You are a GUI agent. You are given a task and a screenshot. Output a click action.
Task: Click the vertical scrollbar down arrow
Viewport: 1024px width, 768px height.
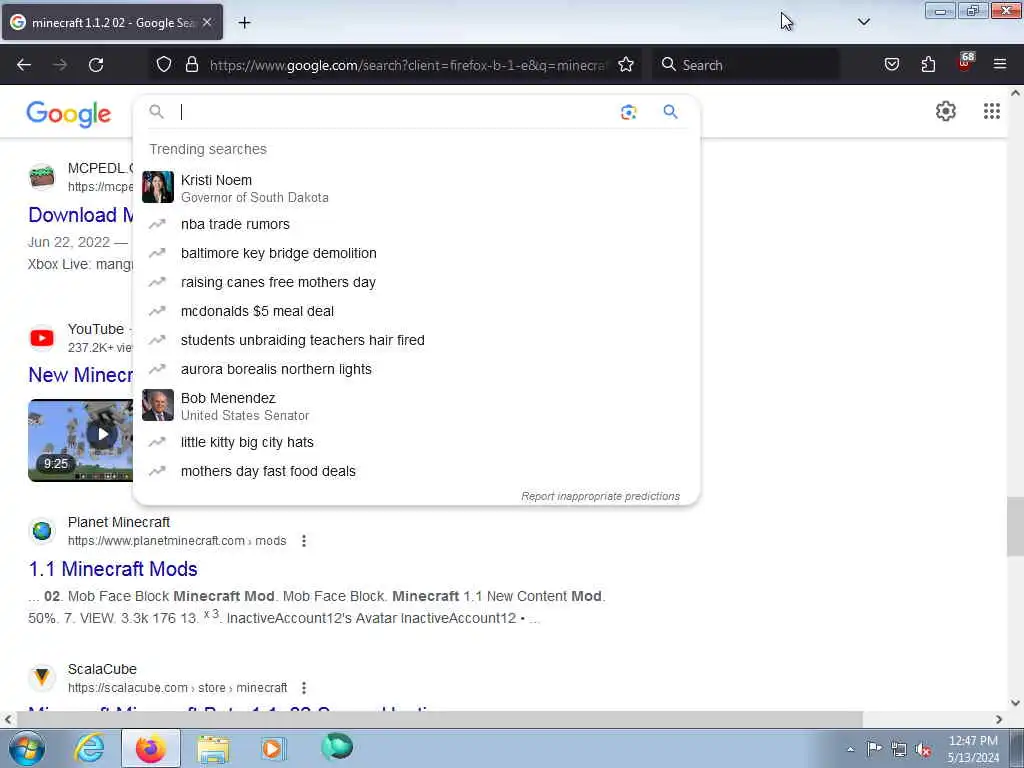click(x=1015, y=703)
